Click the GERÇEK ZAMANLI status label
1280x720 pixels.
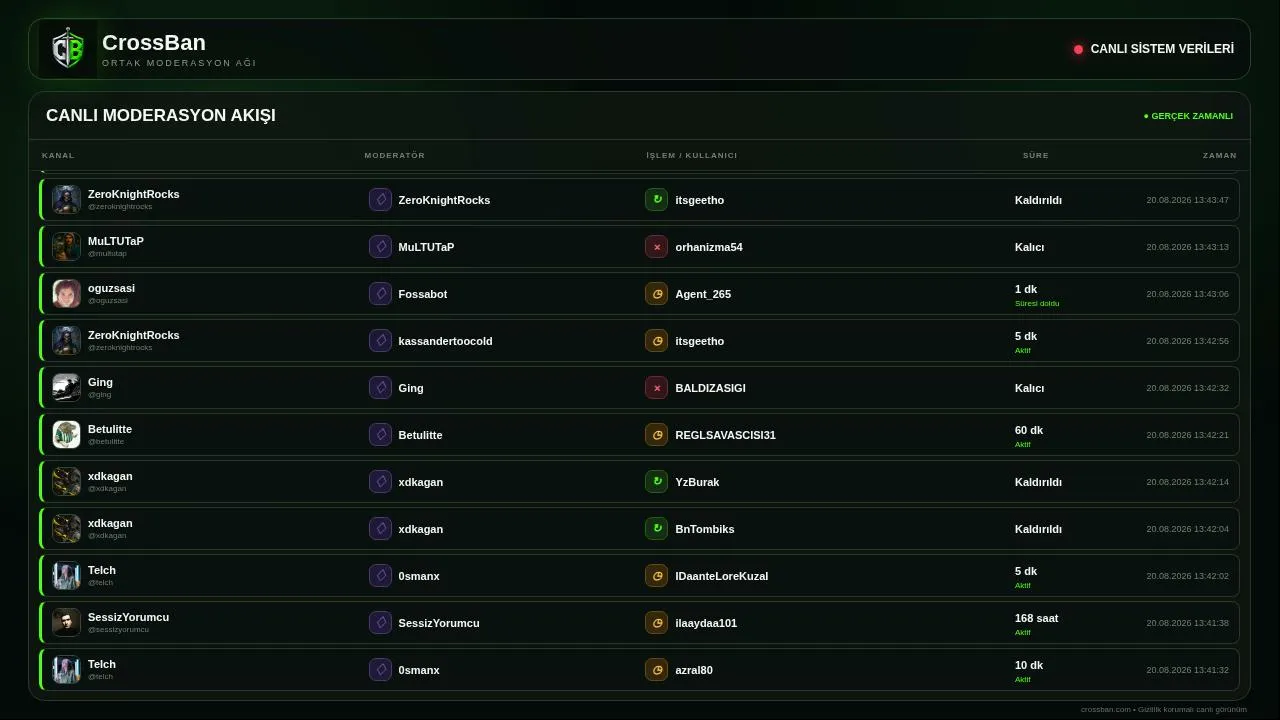(x=1188, y=116)
